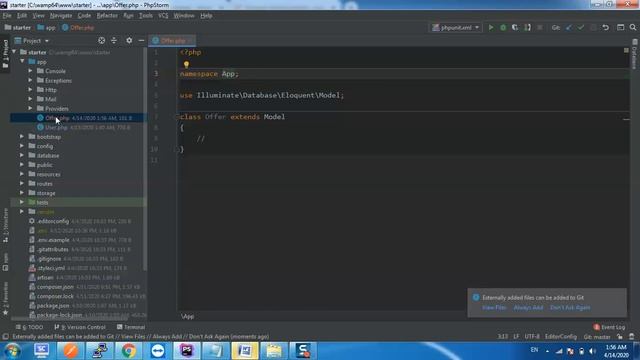Image resolution: width=640 pixels, height=360 pixels.
Task: Open PhpStorm from the Windows taskbar
Action: pyautogui.click(x=186, y=351)
